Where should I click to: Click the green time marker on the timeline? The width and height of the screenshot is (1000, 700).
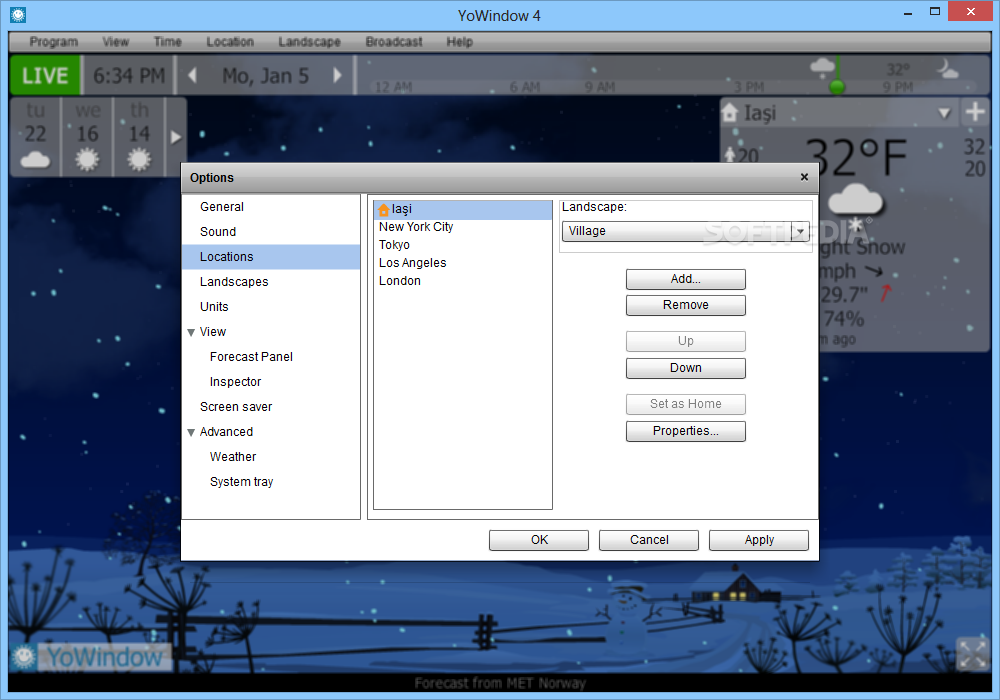837,86
